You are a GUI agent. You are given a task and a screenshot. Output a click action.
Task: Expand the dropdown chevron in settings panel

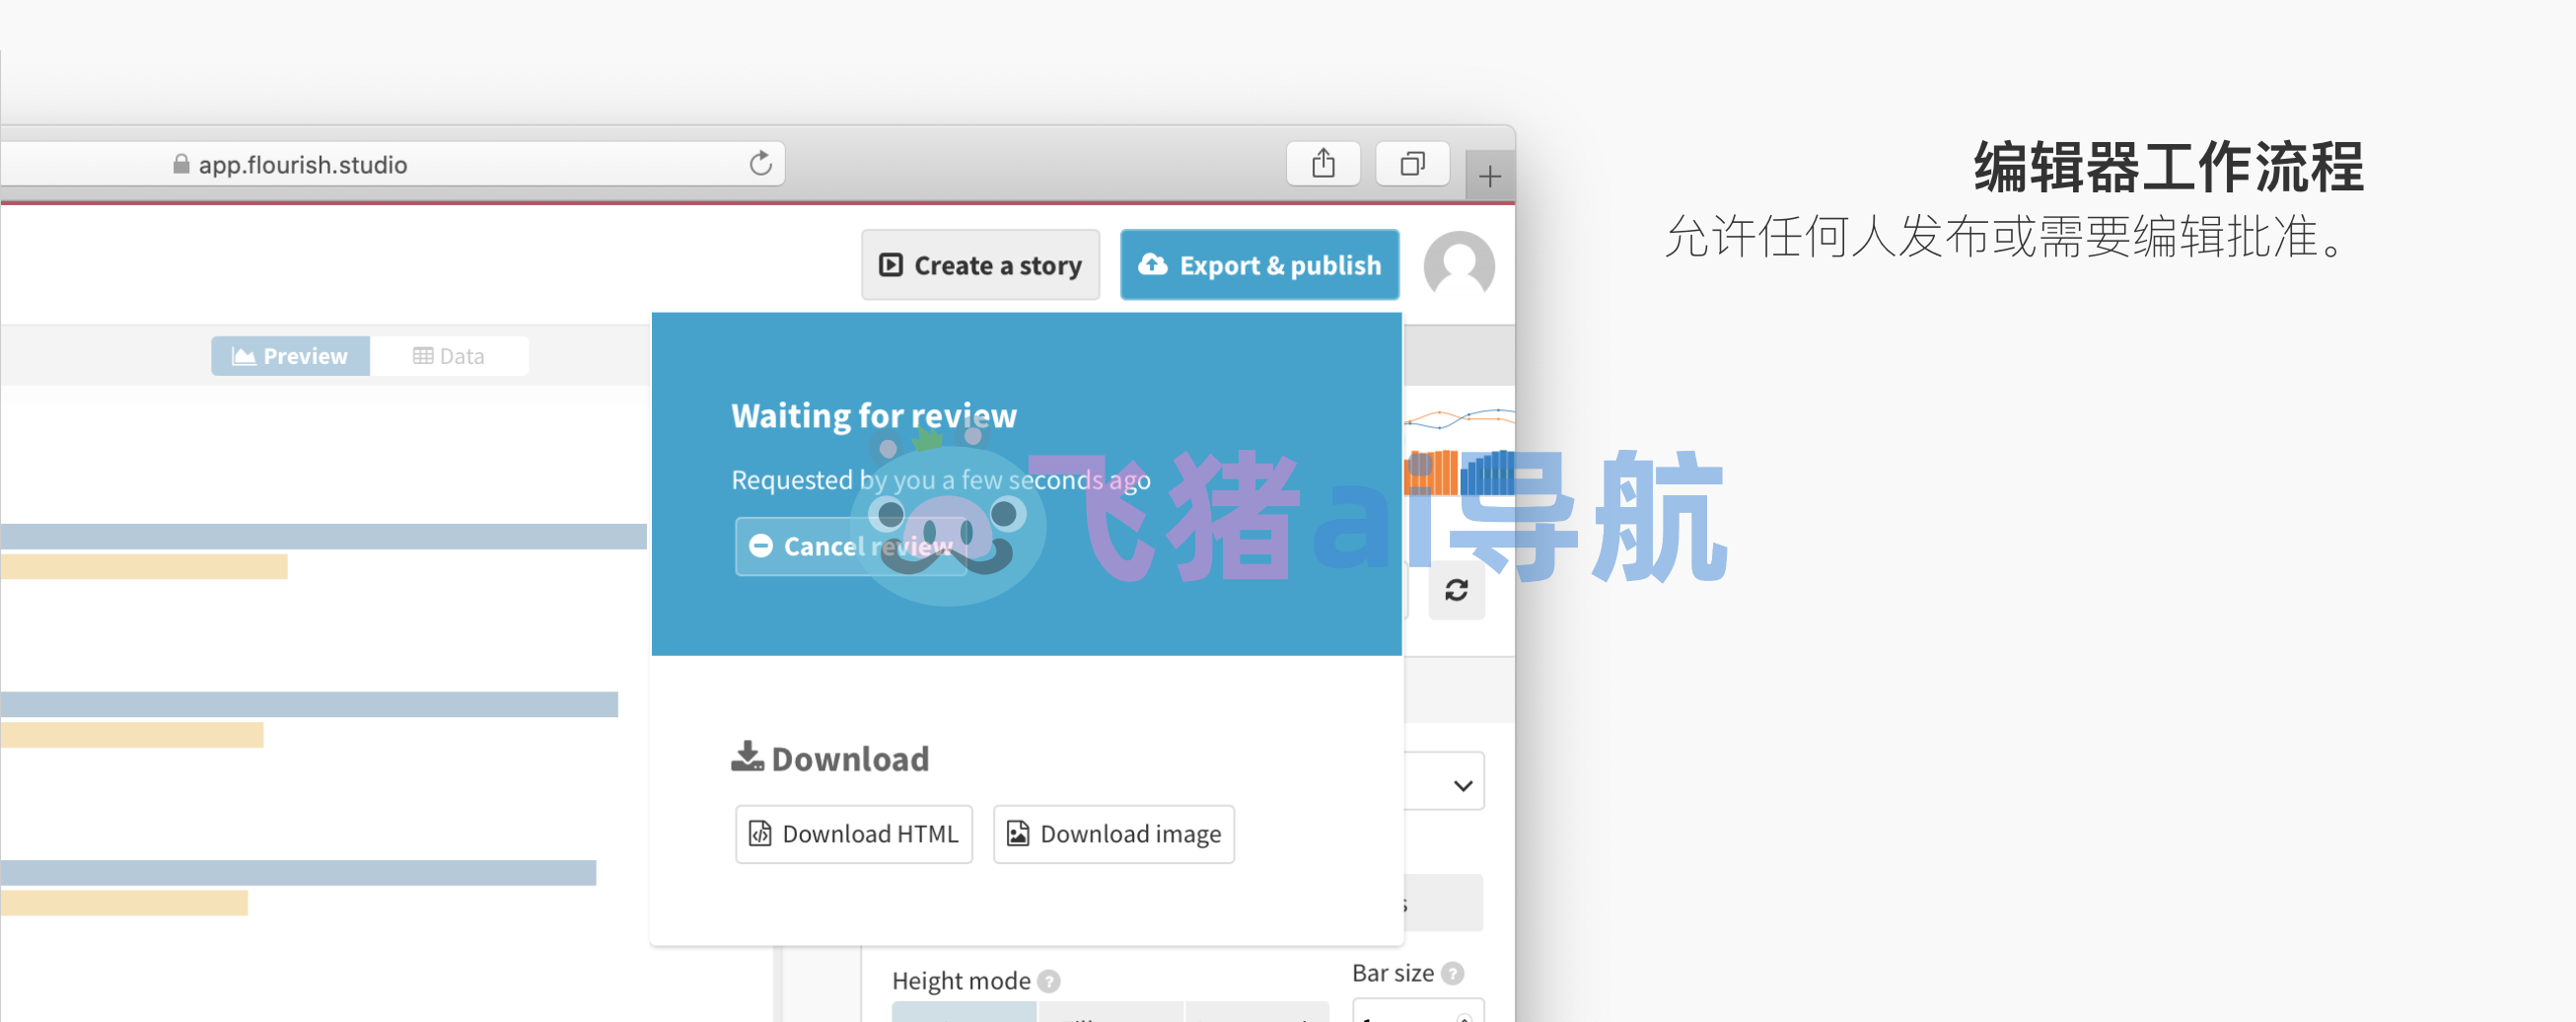click(x=1462, y=785)
